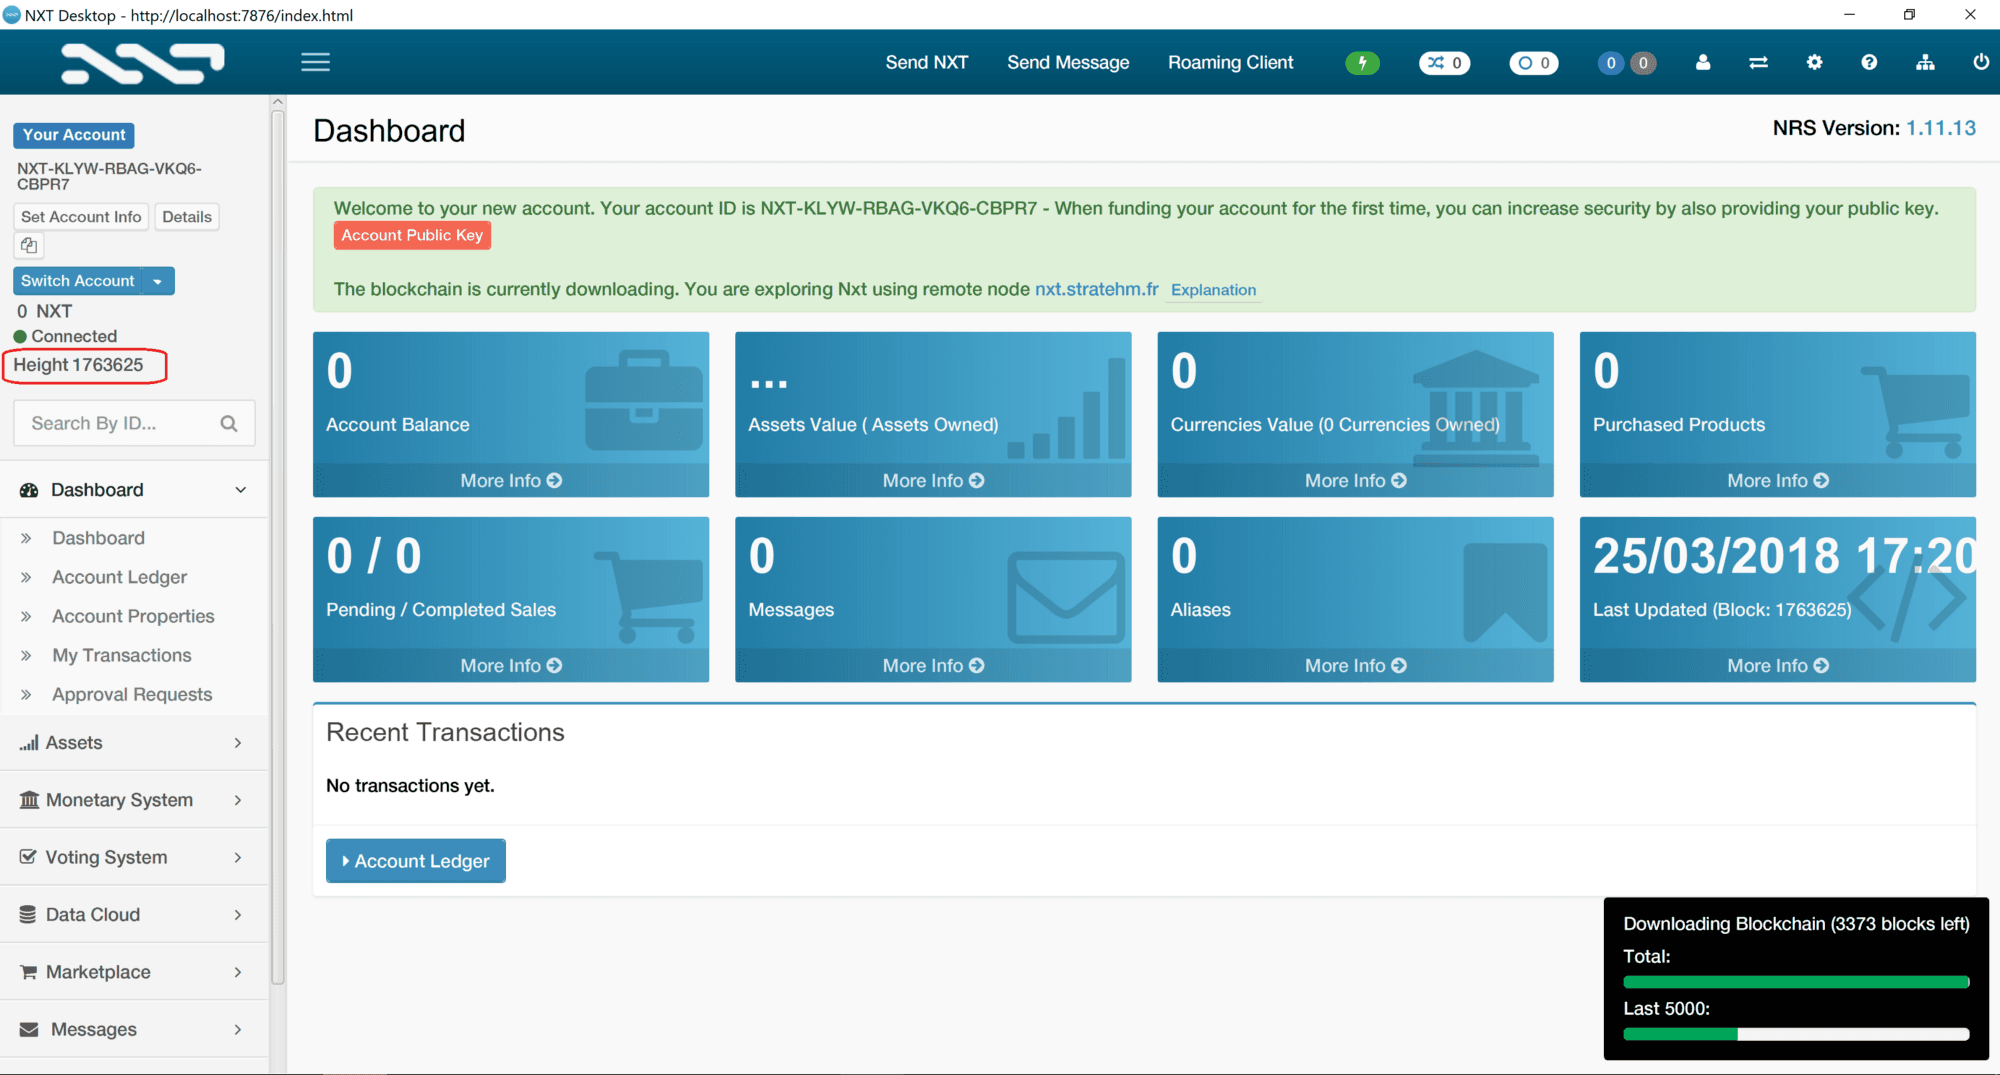
Task: Open Account Ledger in the sidebar
Action: tap(119, 577)
